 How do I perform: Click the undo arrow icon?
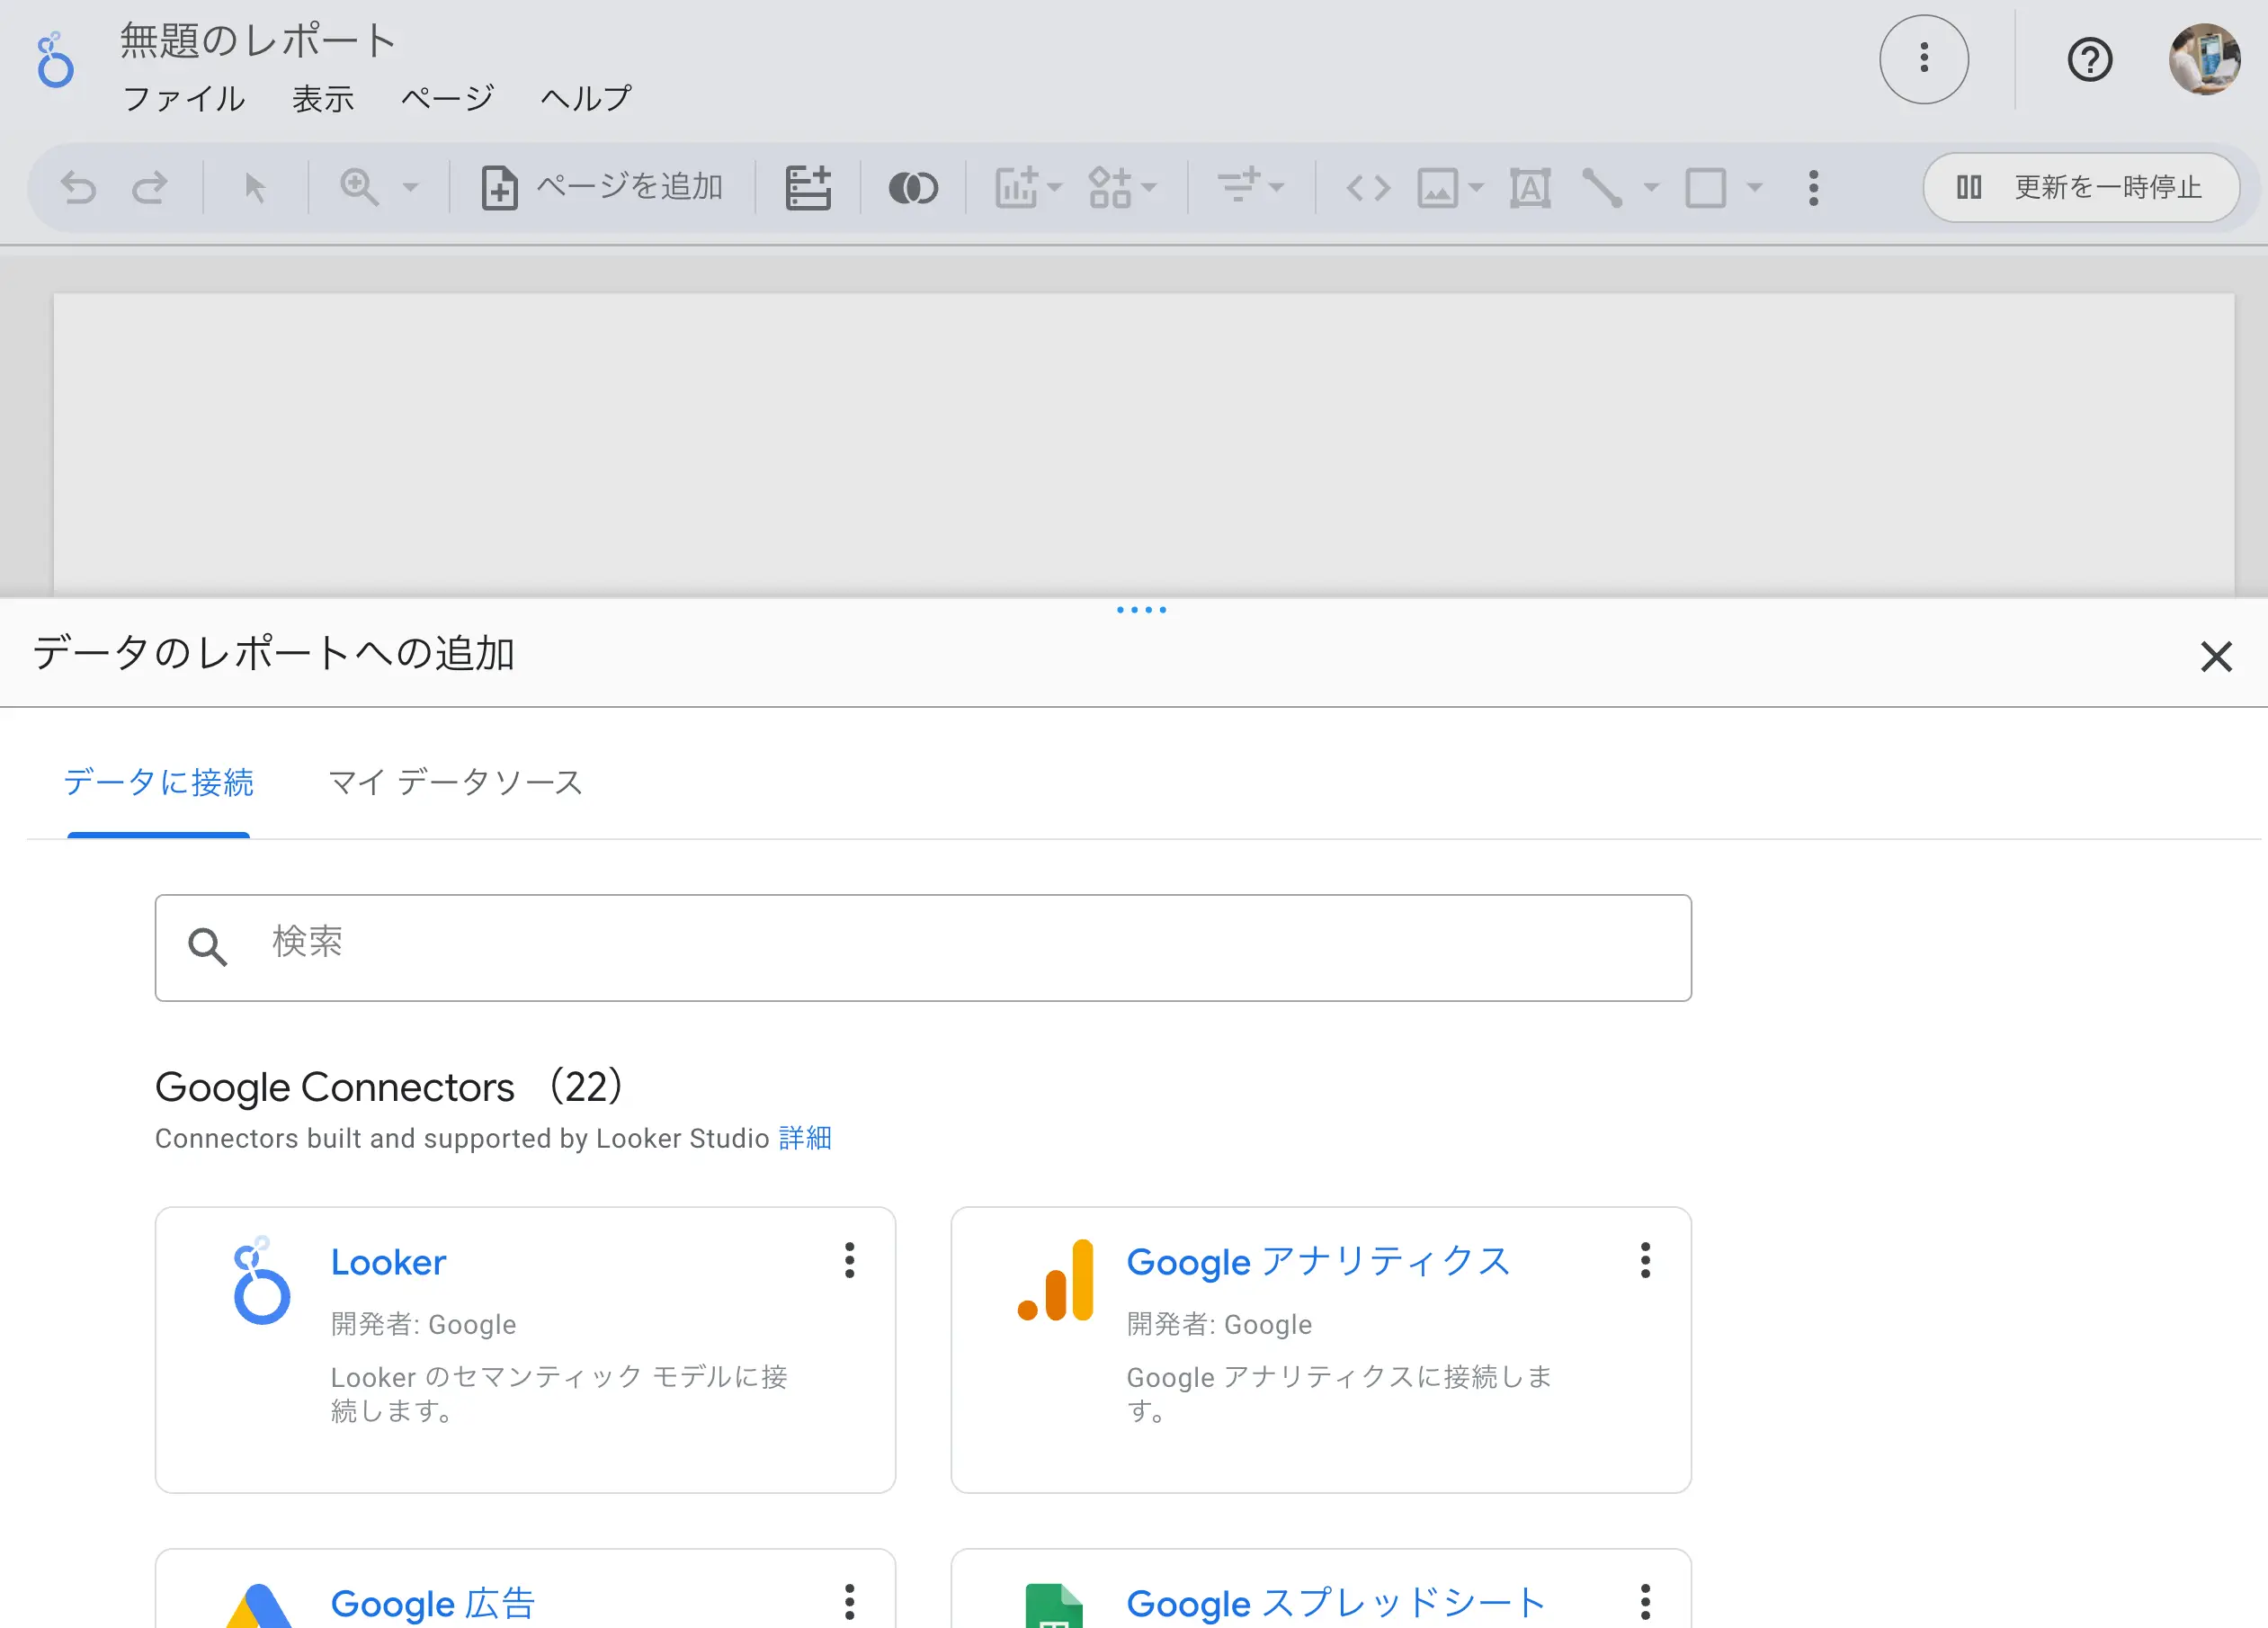pos(78,187)
